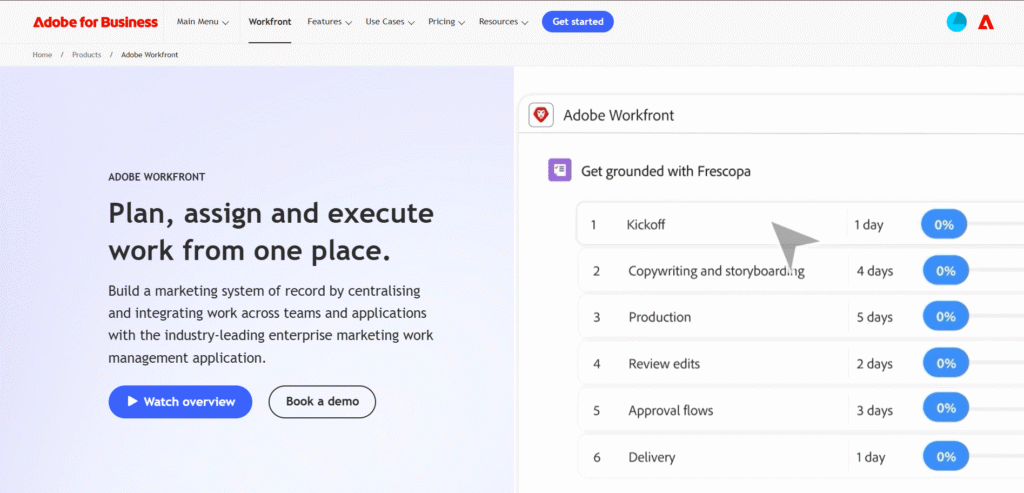Expand the Pricing menu
This screenshot has height=493, width=1024.
pyautogui.click(x=447, y=22)
